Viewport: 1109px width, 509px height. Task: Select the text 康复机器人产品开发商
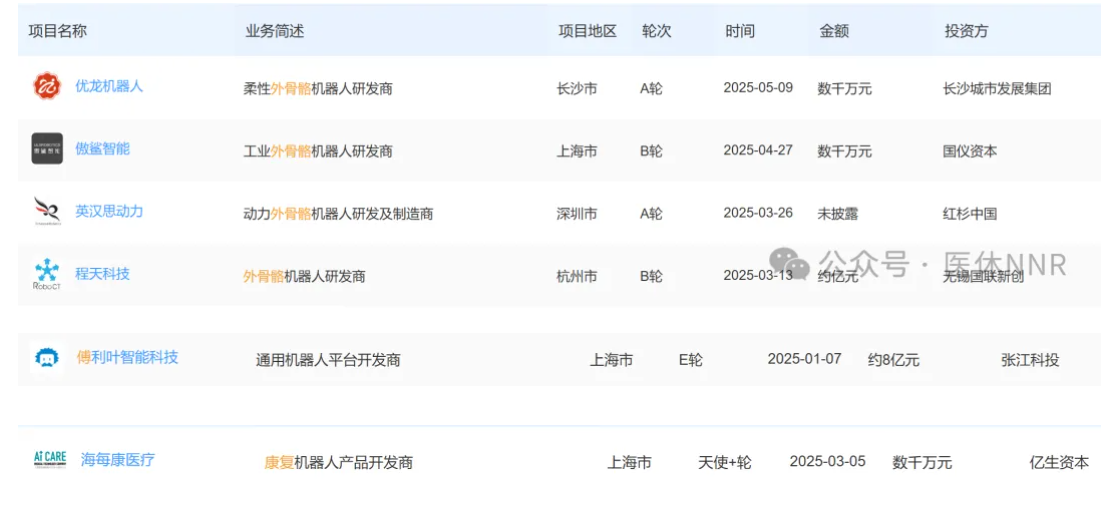[339, 463]
